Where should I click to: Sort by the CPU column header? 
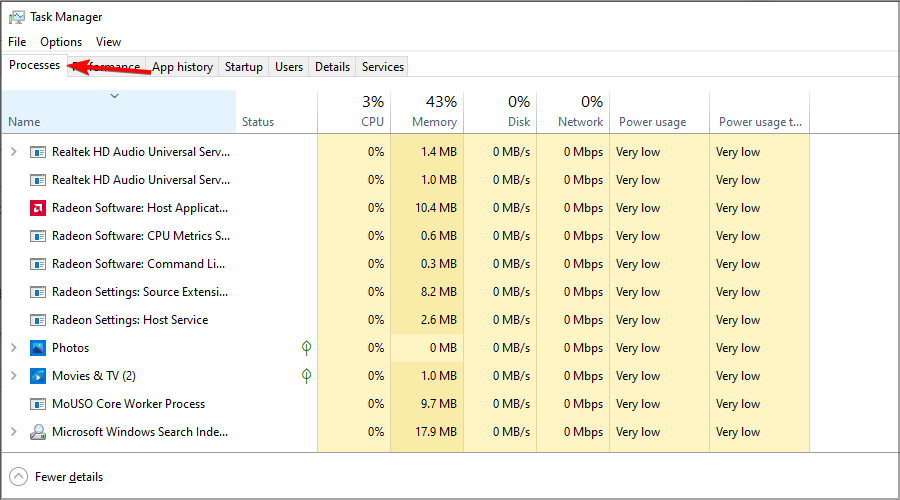354,112
